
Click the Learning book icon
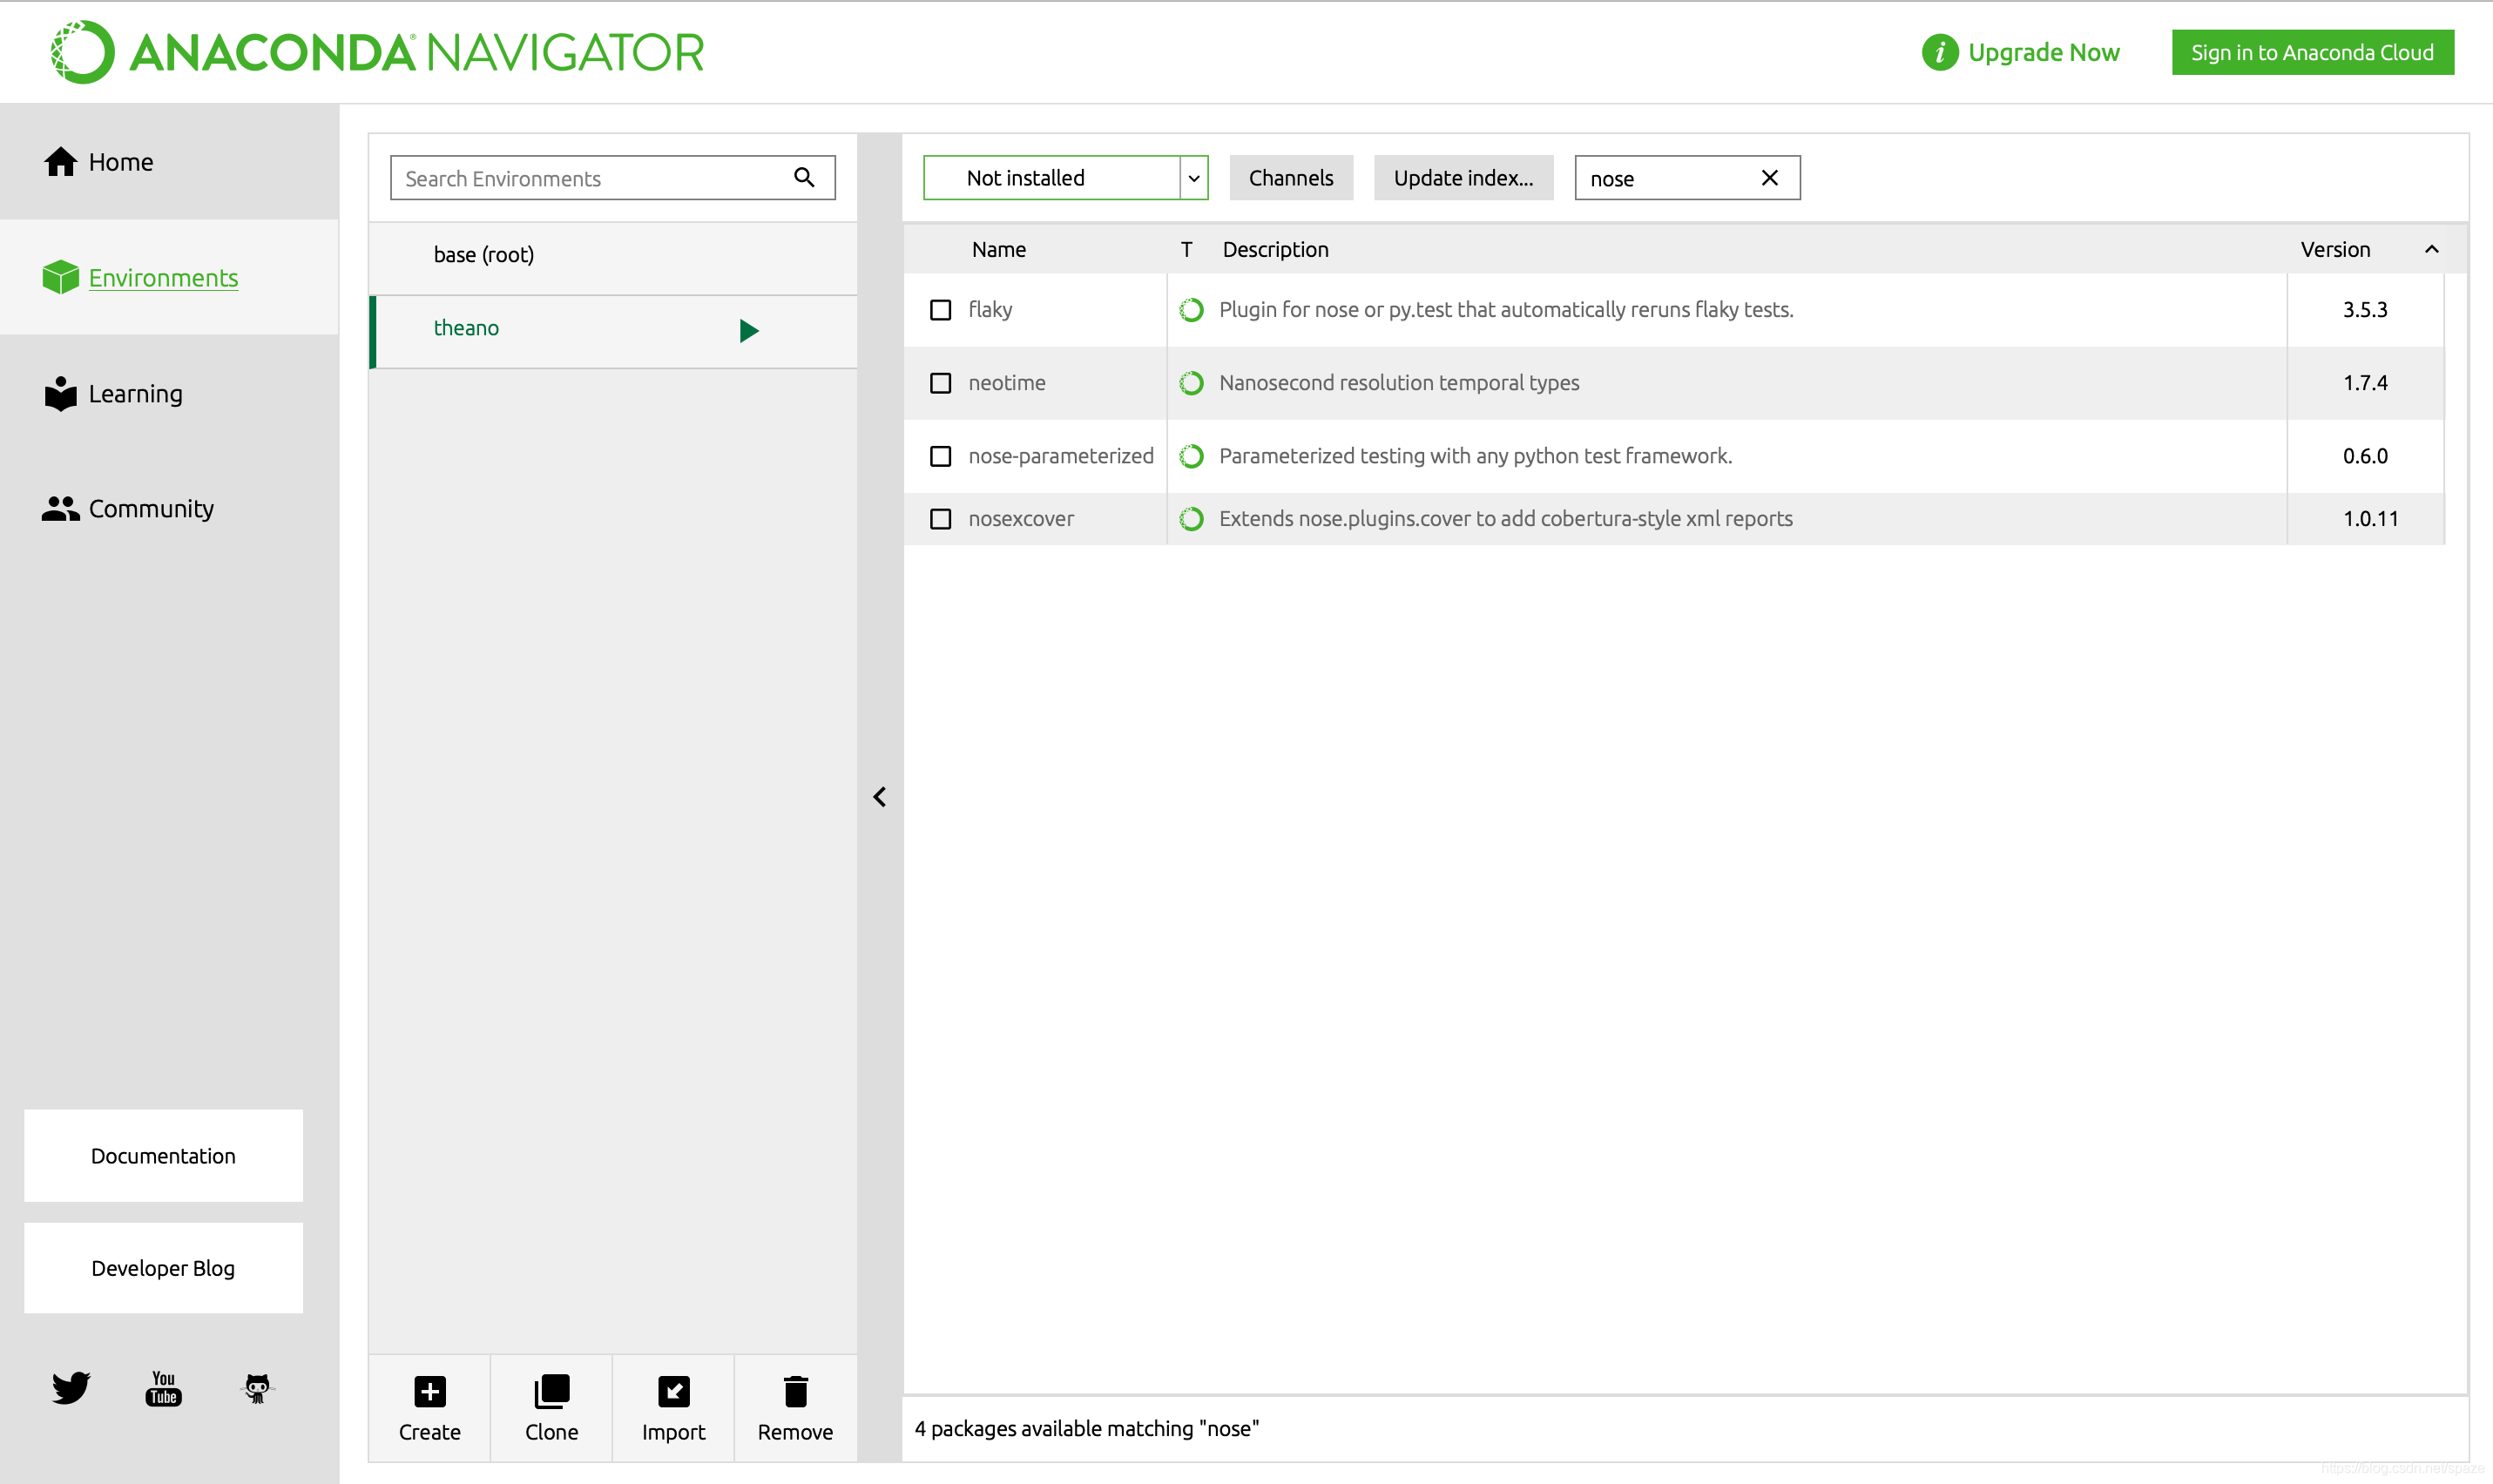click(60, 394)
